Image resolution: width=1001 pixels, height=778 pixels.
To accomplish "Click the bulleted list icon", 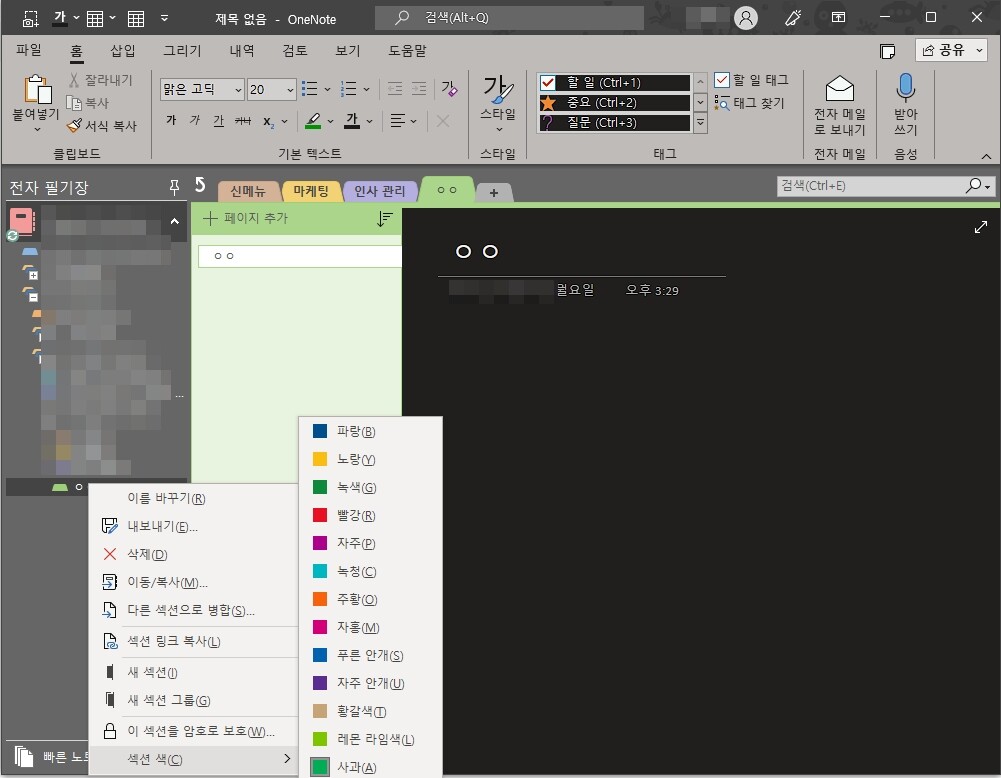I will 310,89.
